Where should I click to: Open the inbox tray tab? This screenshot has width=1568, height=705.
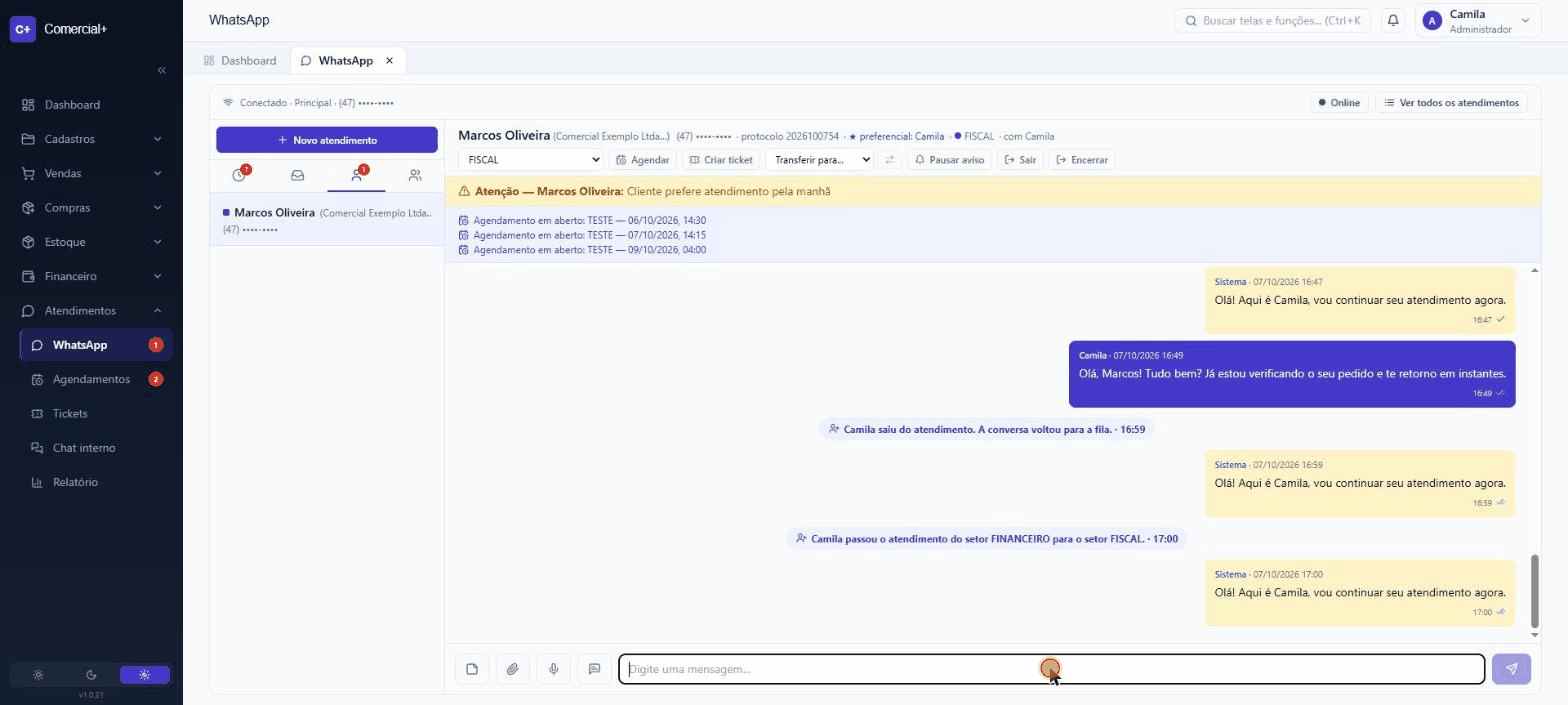click(x=297, y=175)
